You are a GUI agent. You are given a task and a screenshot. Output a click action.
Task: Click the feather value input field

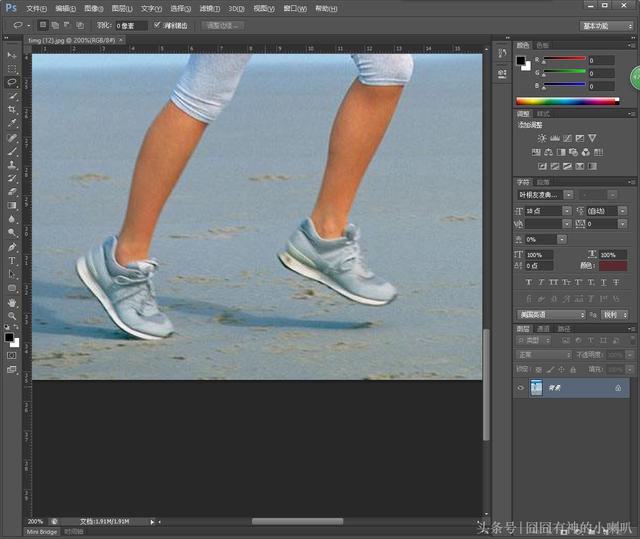pyautogui.click(x=131, y=25)
